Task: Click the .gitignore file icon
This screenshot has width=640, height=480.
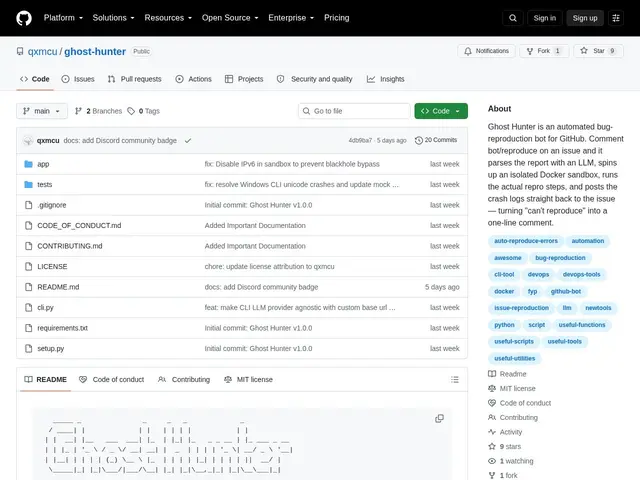Action: 29,205
